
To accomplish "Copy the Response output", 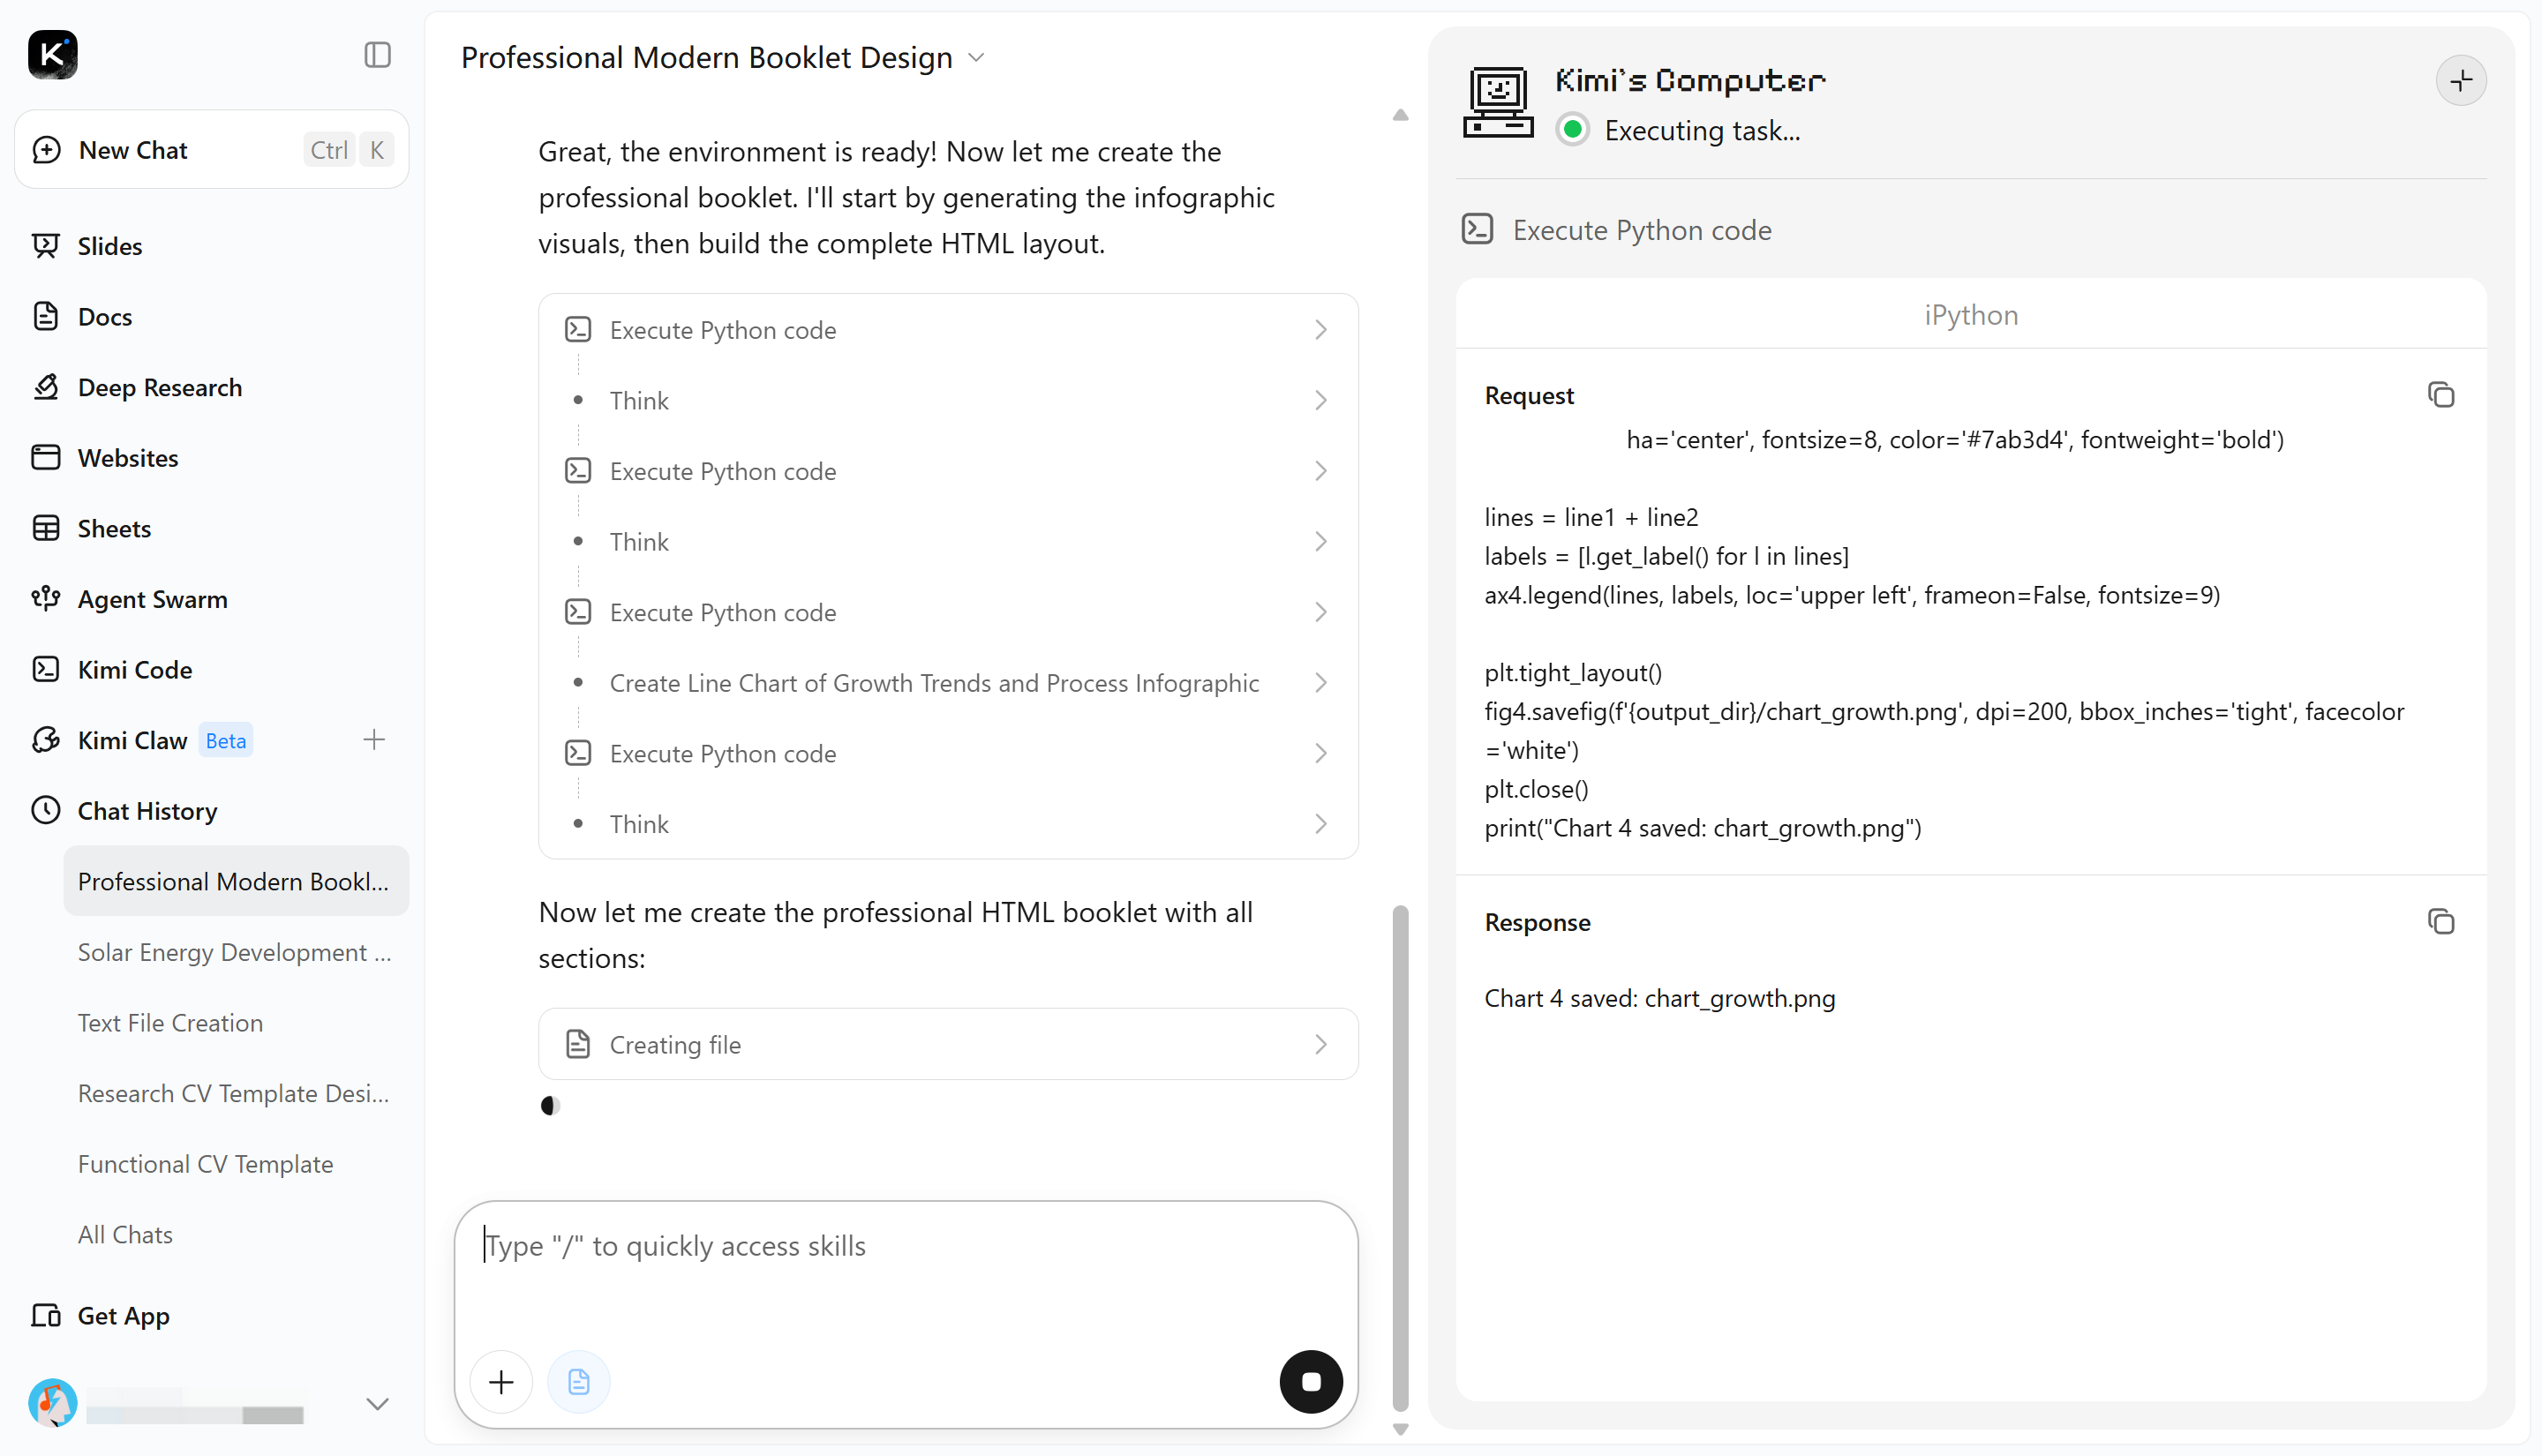I will coord(2441,922).
